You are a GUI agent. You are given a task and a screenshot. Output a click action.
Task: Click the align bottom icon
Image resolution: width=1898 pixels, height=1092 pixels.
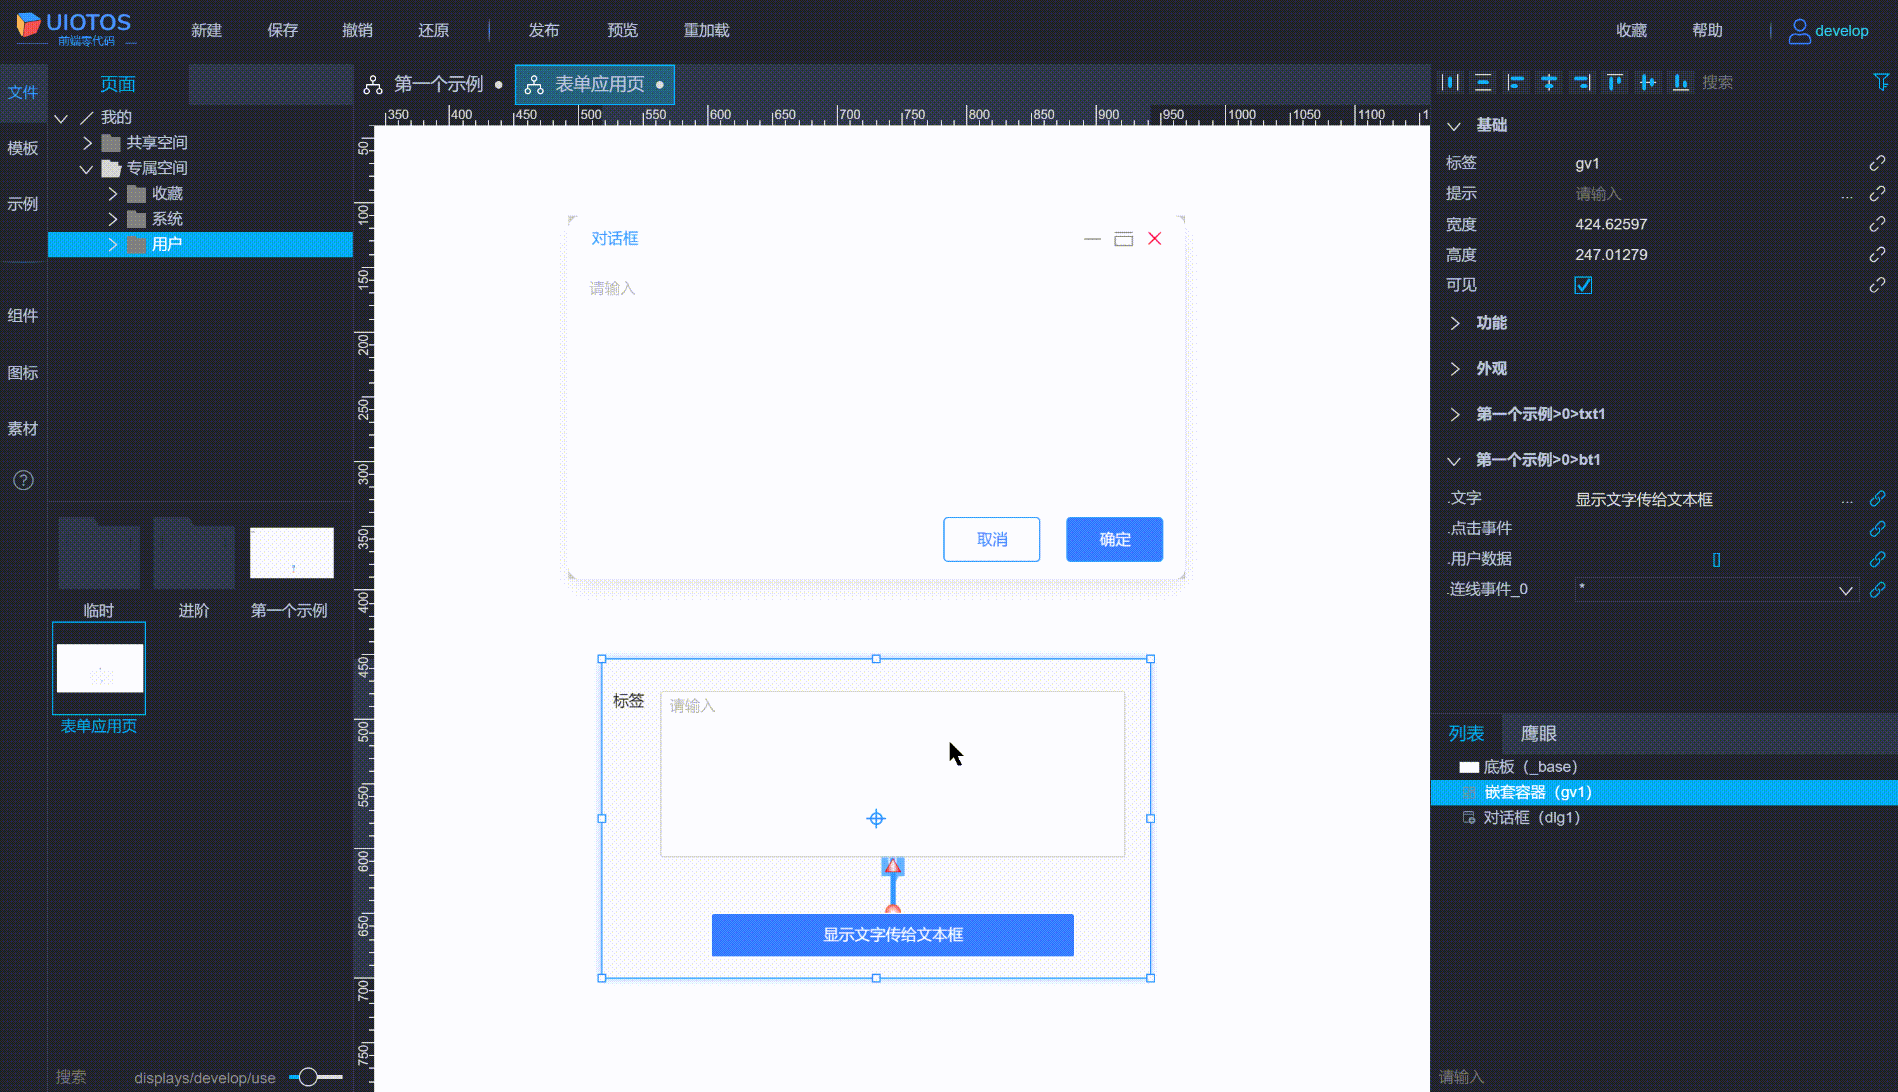[x=1681, y=82]
